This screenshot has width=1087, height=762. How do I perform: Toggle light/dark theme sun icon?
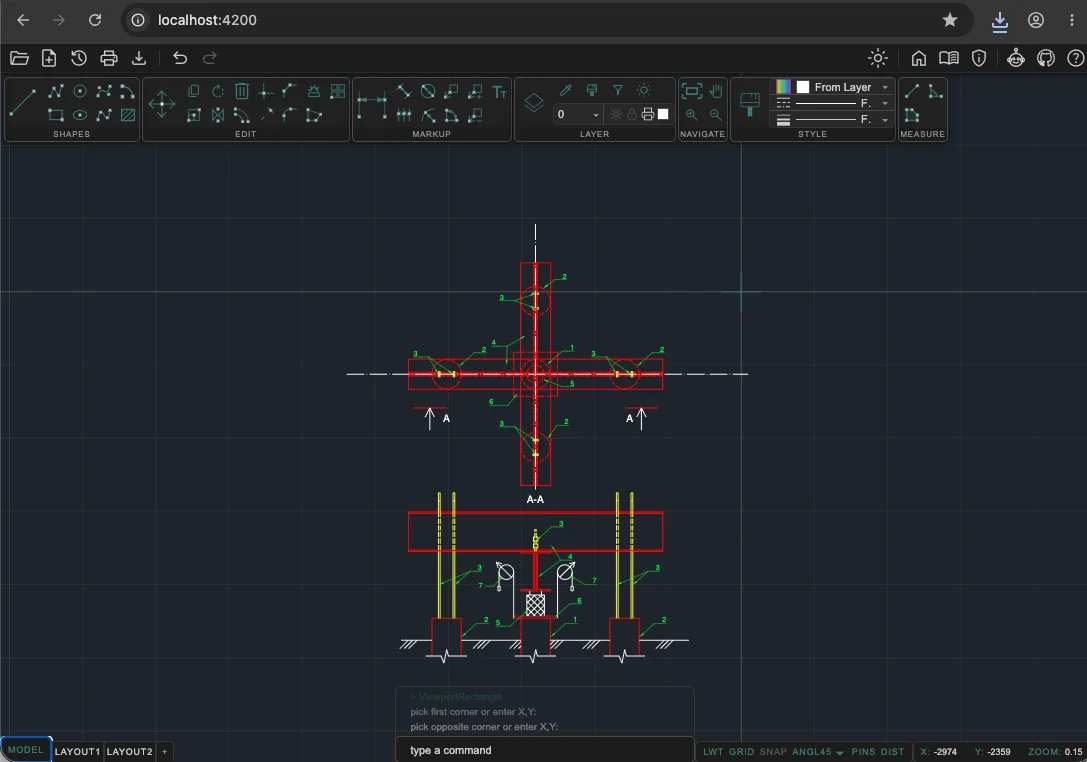(x=878, y=58)
